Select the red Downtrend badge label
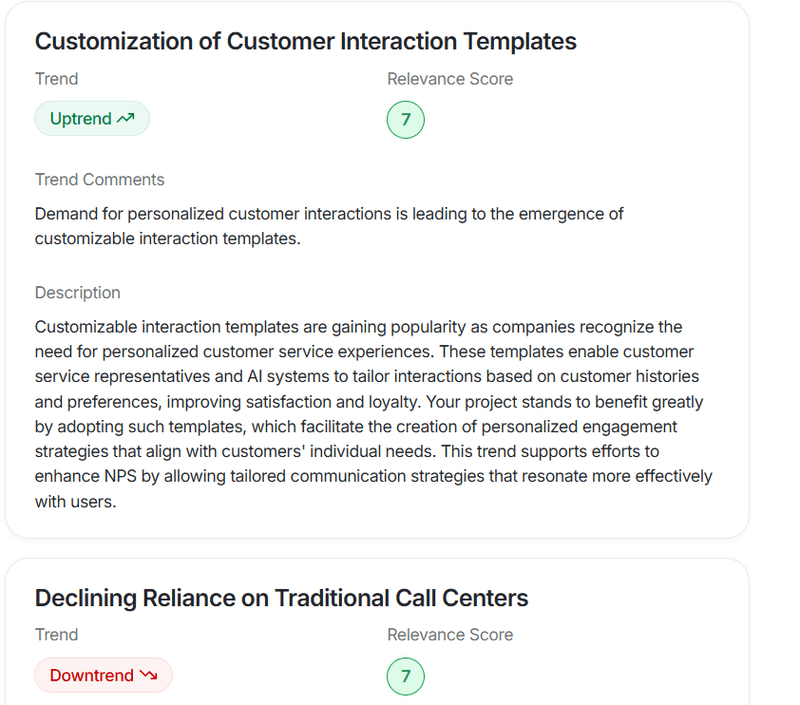Image resolution: width=800 pixels, height=705 pixels. pos(92,676)
